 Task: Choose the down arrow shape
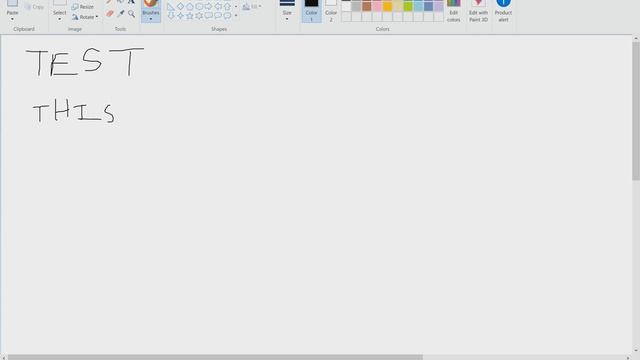pos(171,16)
